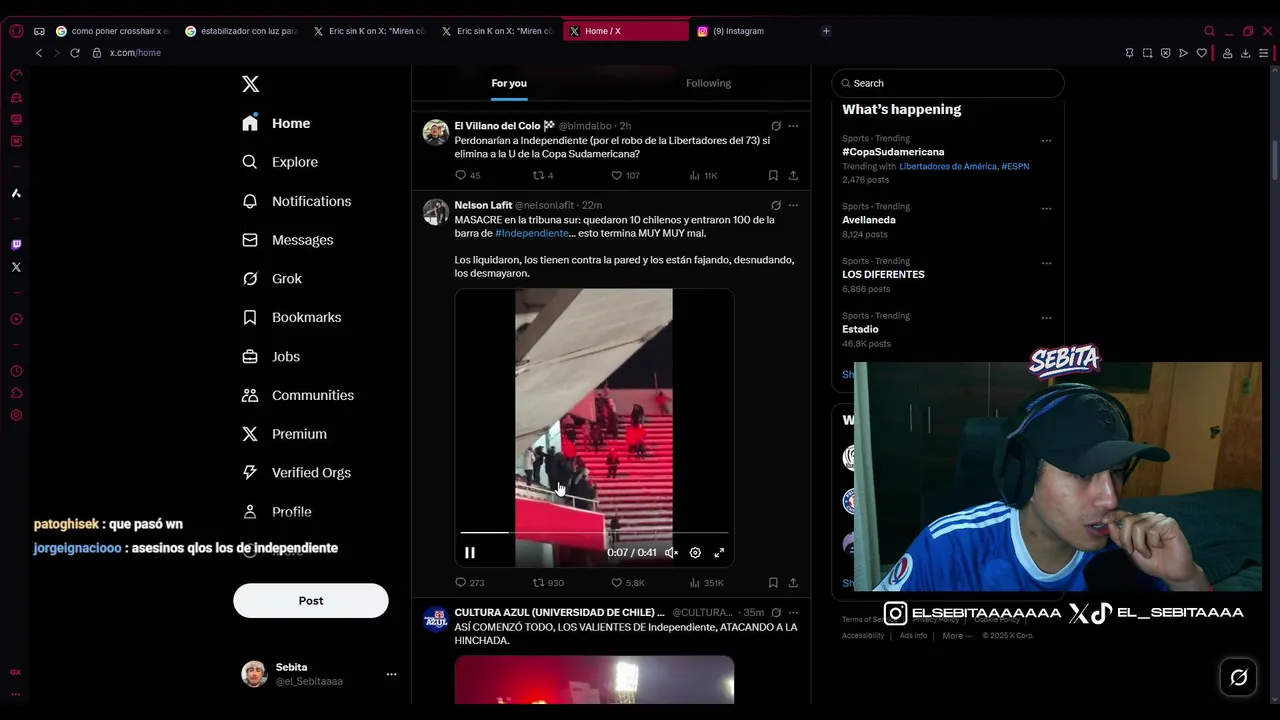Open account menu dots next to Sebita
The image size is (1280, 720).
pyautogui.click(x=391, y=674)
